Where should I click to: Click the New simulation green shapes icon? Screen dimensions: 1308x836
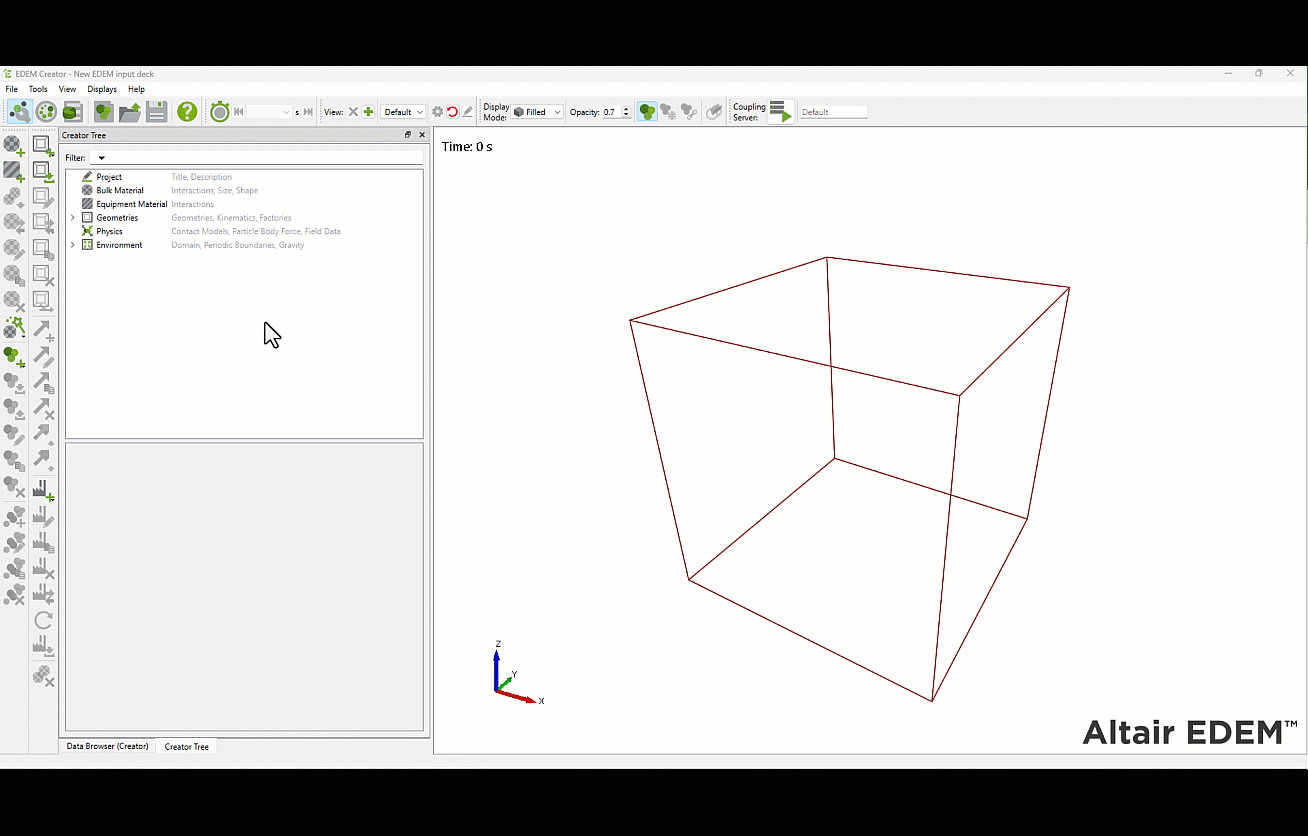click(103, 112)
